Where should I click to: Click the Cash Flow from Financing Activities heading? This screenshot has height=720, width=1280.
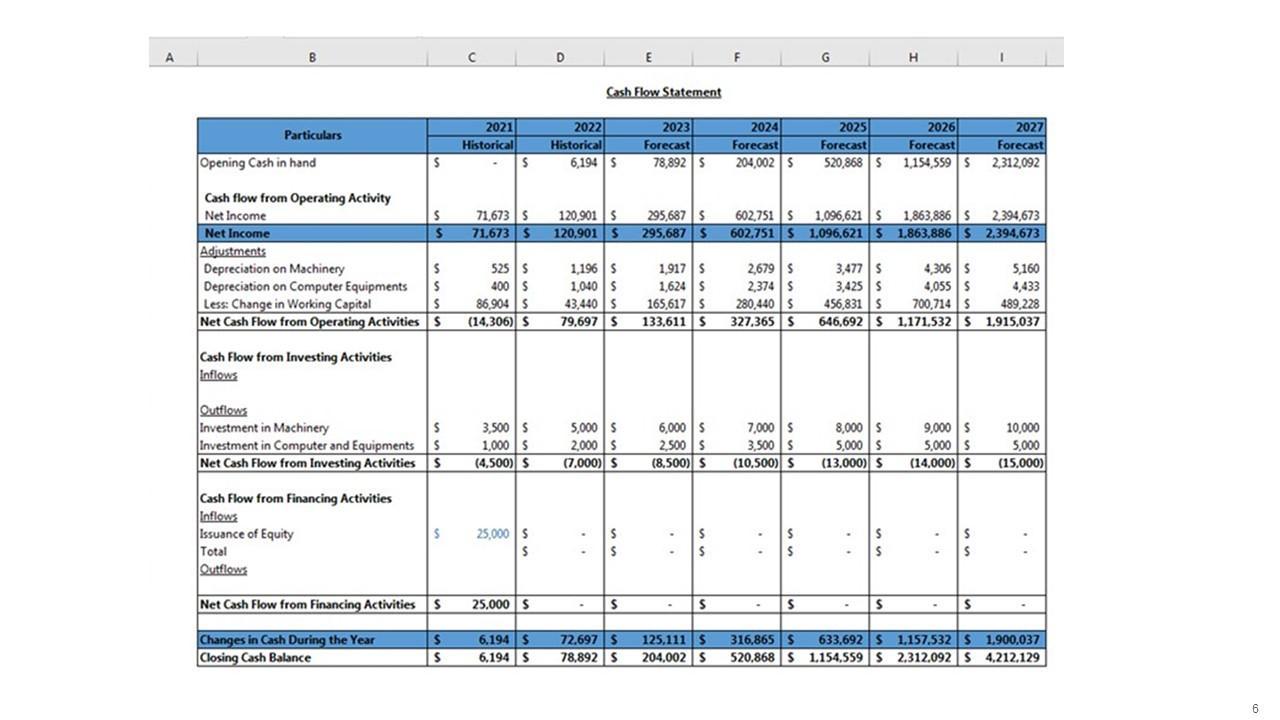[x=296, y=499]
